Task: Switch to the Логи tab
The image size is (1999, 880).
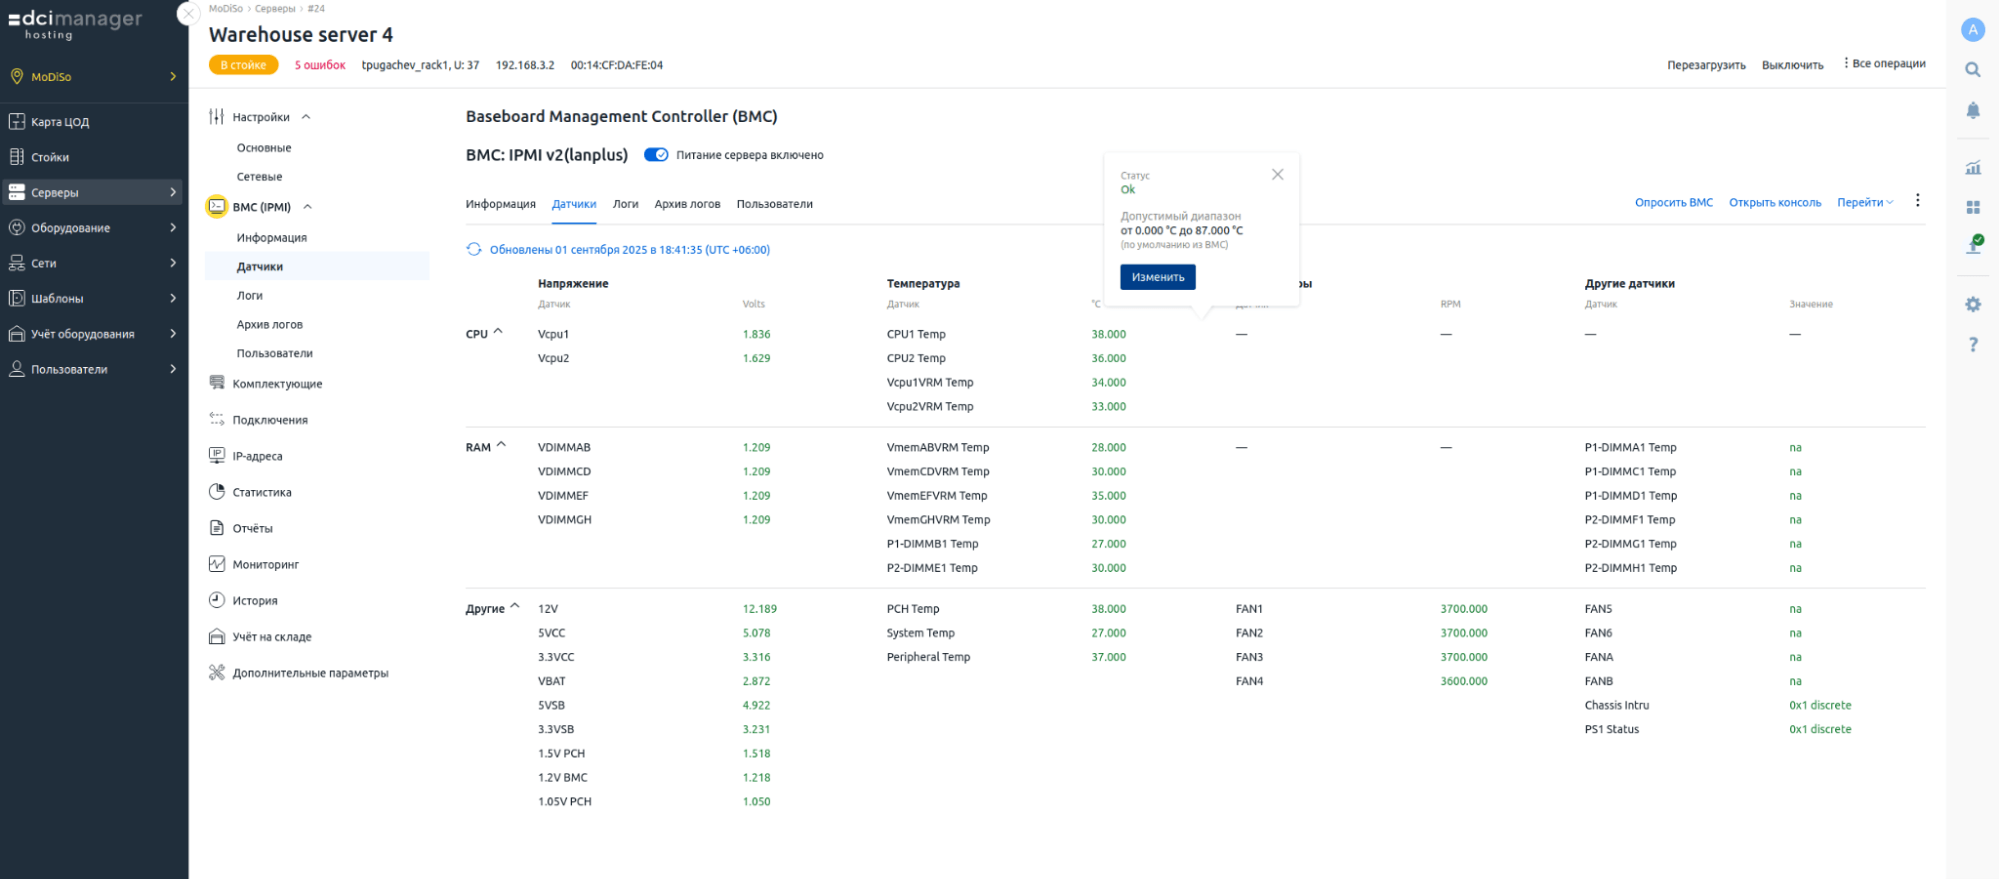Action: point(625,204)
